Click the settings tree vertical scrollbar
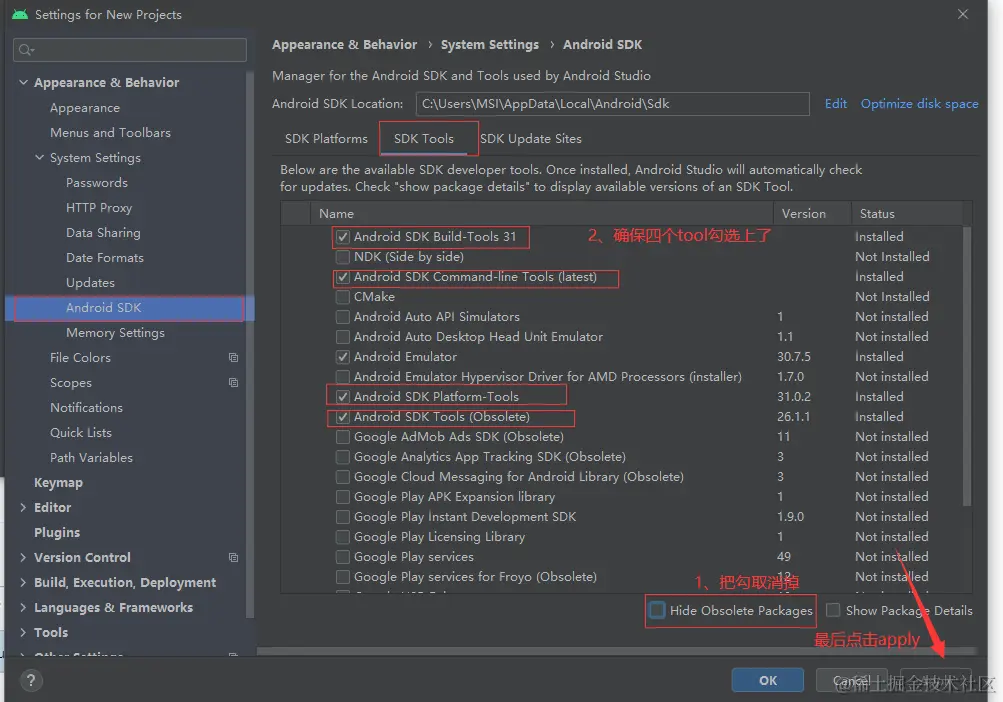The width and height of the screenshot is (1003, 702). (250, 346)
